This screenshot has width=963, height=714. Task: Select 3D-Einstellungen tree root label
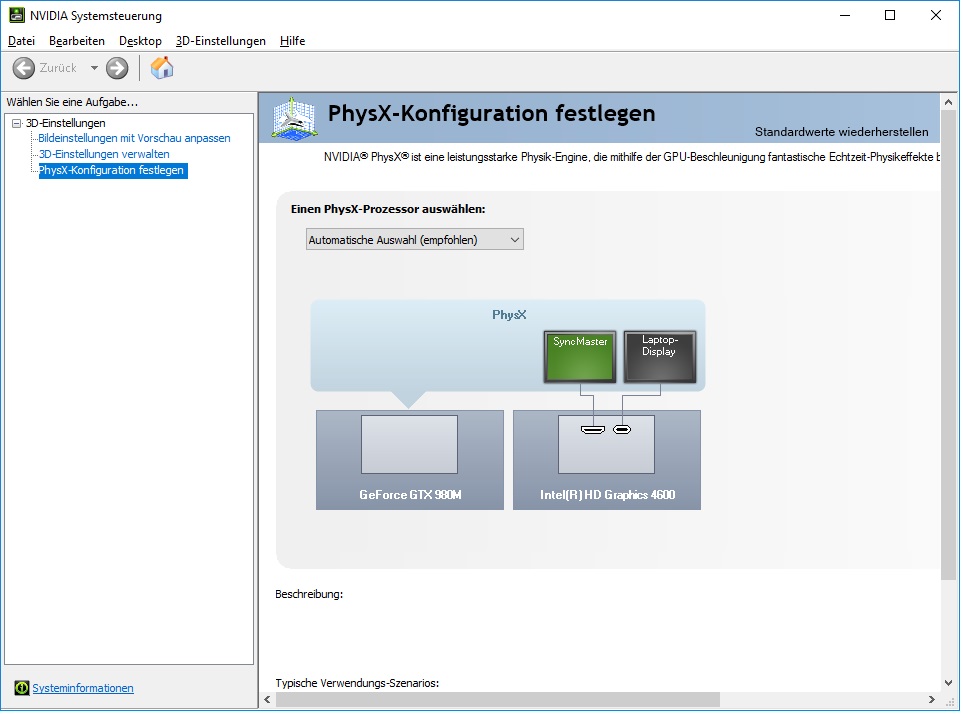click(x=66, y=123)
